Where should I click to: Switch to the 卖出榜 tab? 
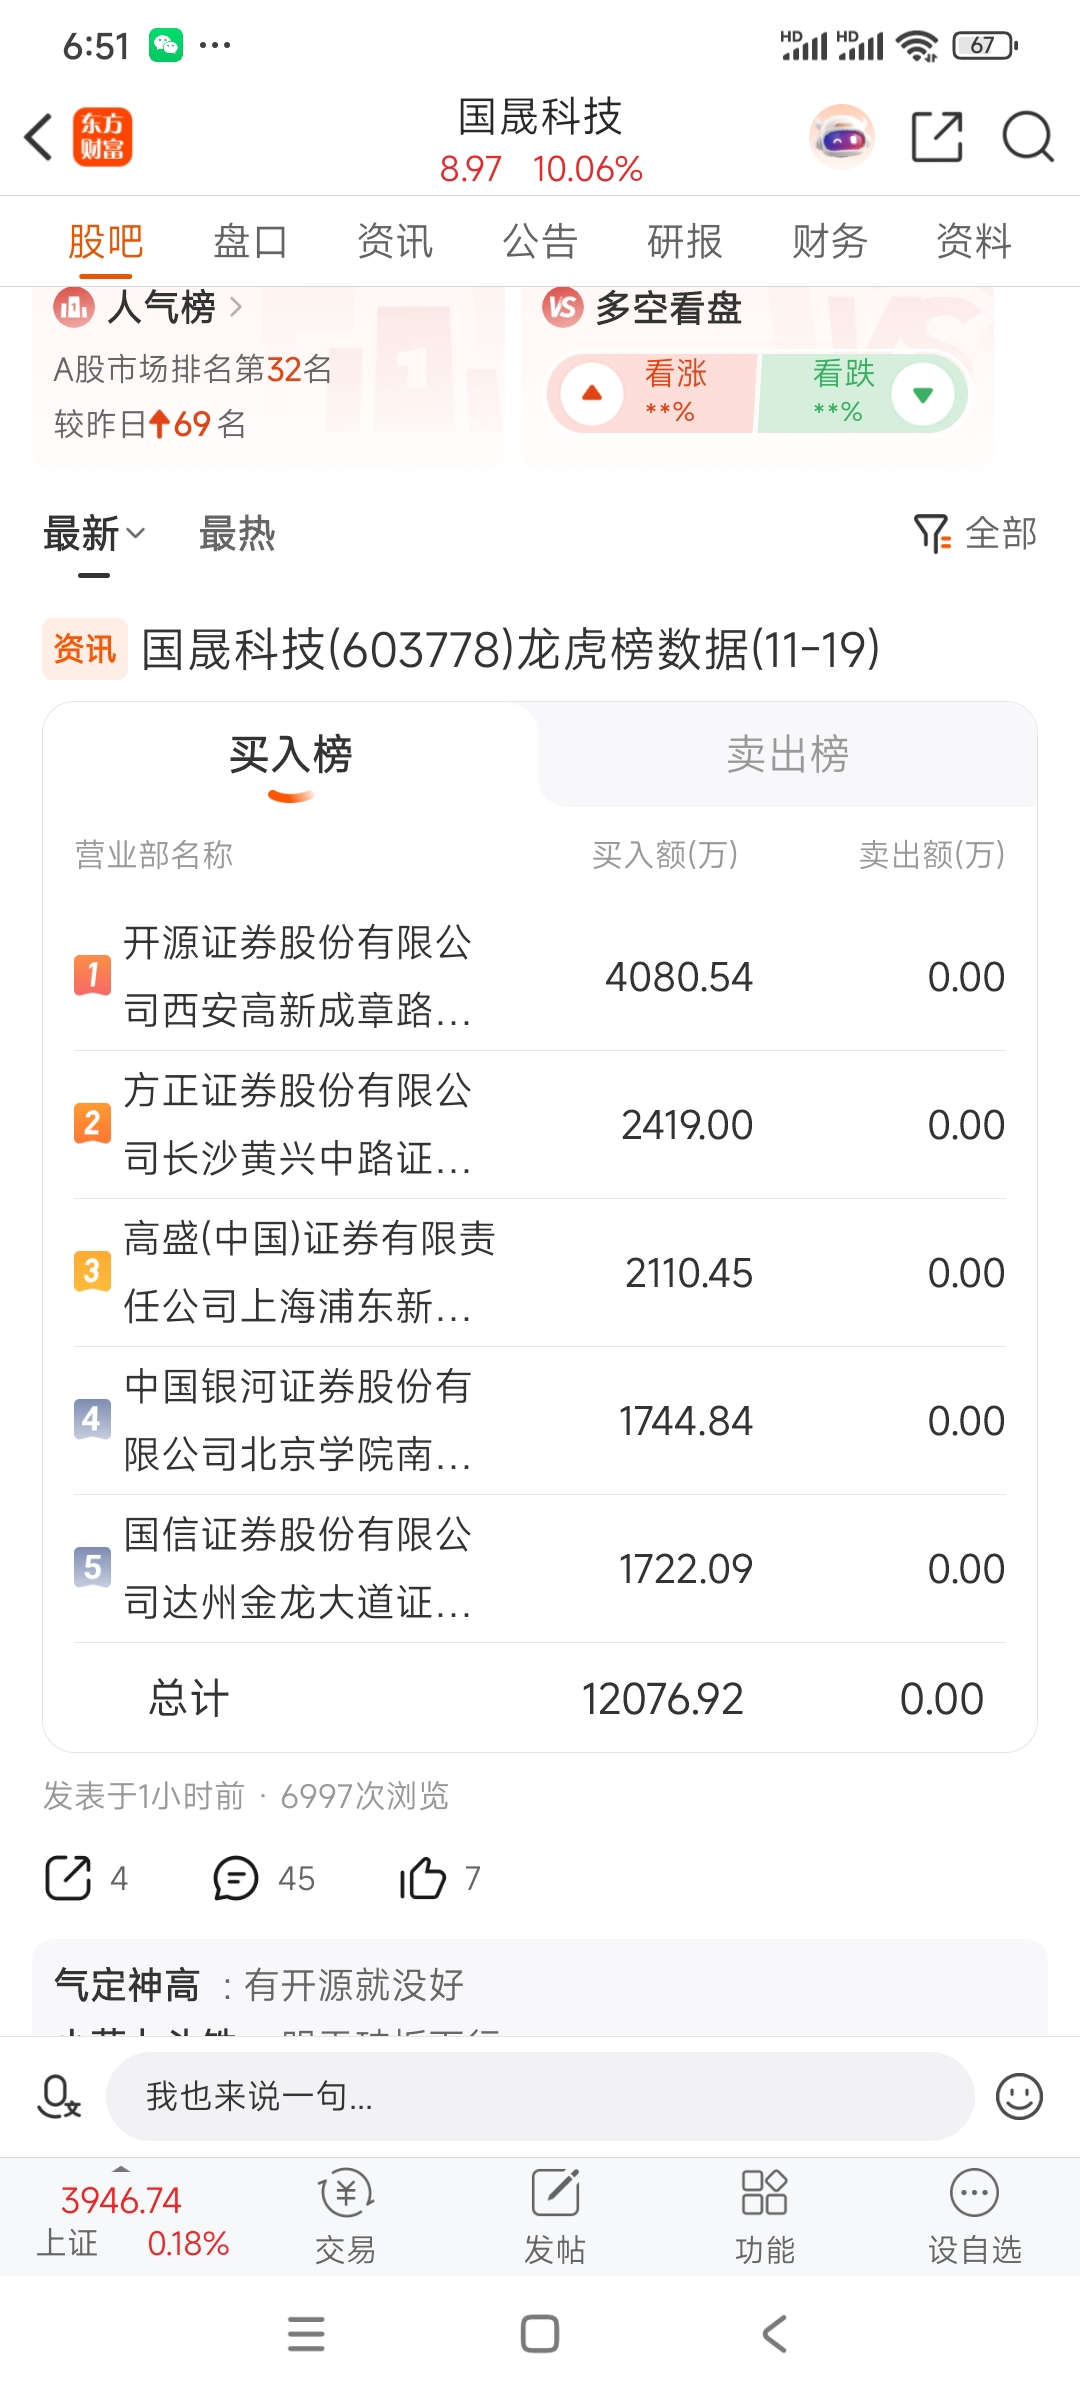[x=787, y=754]
